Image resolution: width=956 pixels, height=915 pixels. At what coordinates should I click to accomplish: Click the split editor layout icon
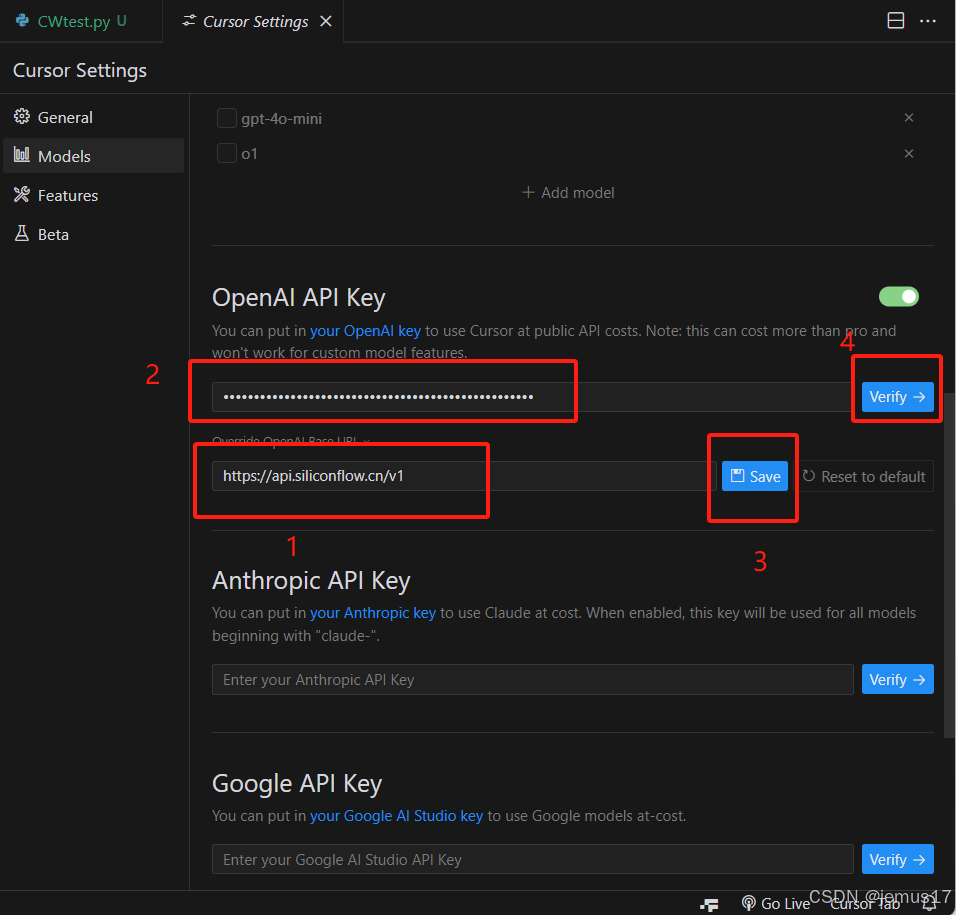(895, 21)
